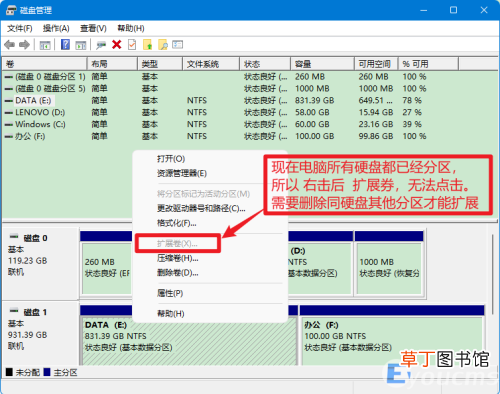This screenshot has width=500, height=394.
Task: Click the show/hide action pane icon
Action: pos(81,45)
